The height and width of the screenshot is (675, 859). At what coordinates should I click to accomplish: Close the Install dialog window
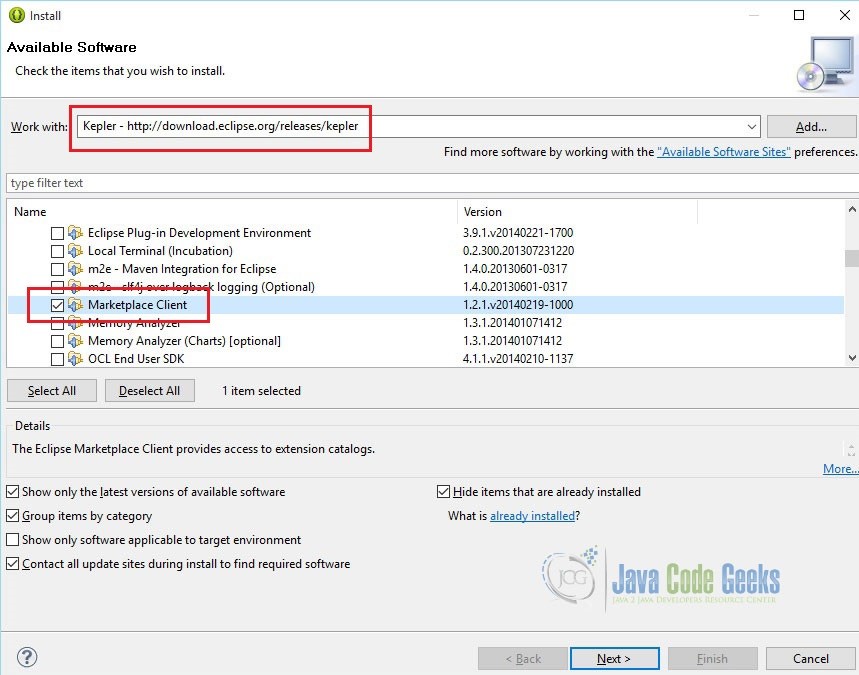pos(845,15)
